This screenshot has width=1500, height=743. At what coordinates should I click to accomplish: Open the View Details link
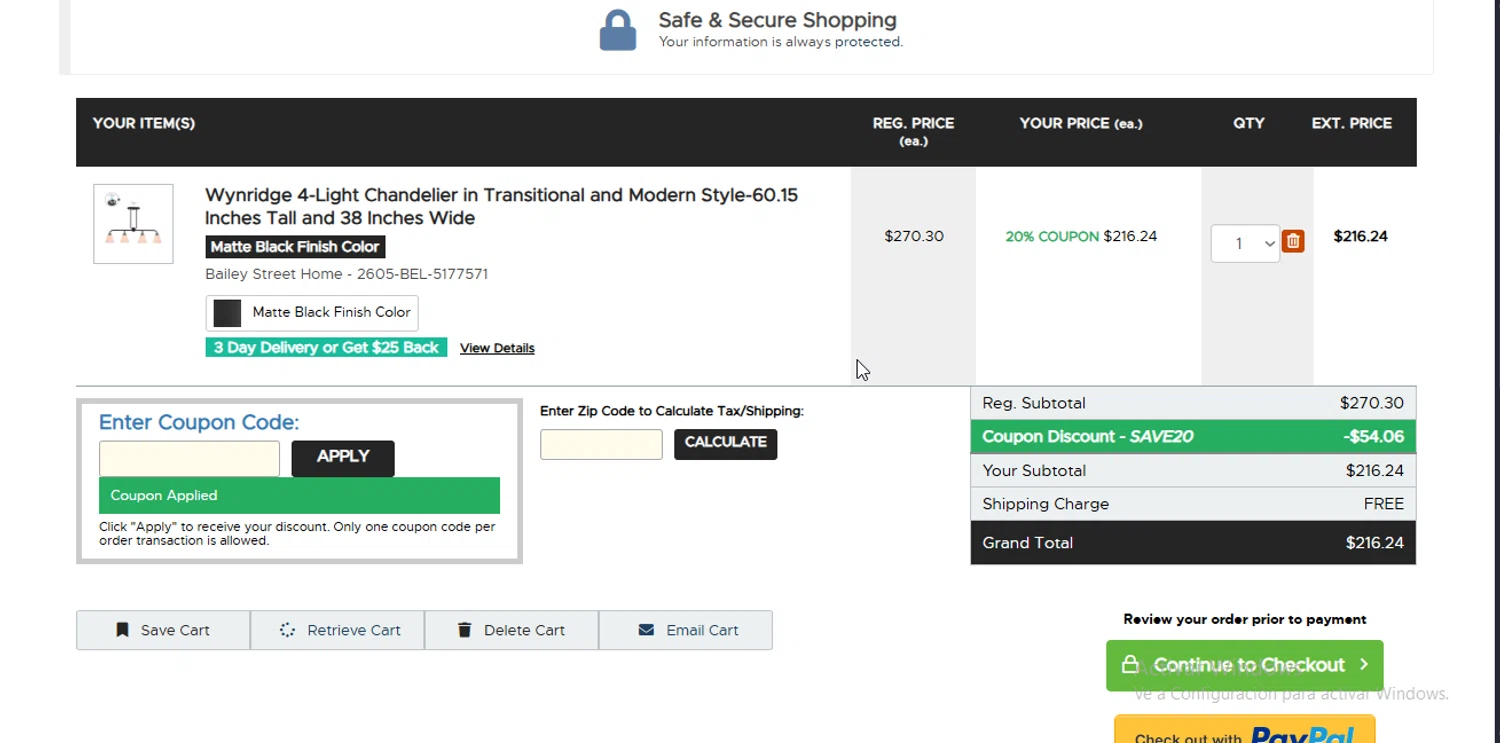[497, 348]
